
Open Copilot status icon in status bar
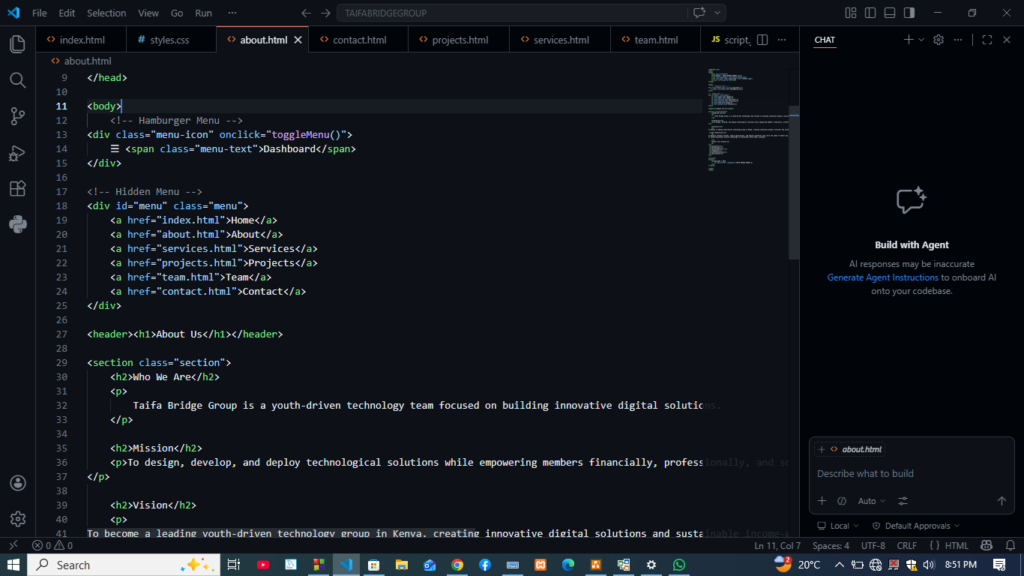click(987, 545)
